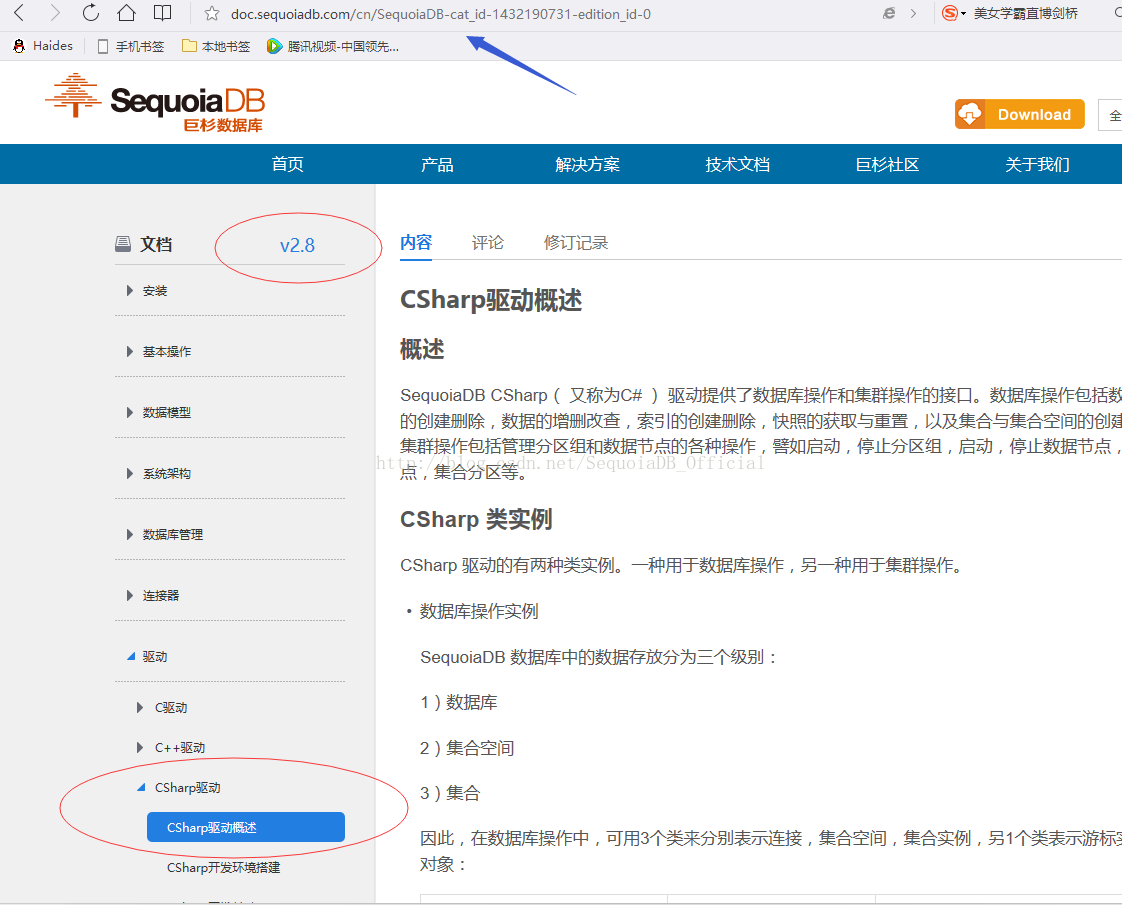Open the 产品 menu item
The height and width of the screenshot is (905, 1122).
[437, 165]
